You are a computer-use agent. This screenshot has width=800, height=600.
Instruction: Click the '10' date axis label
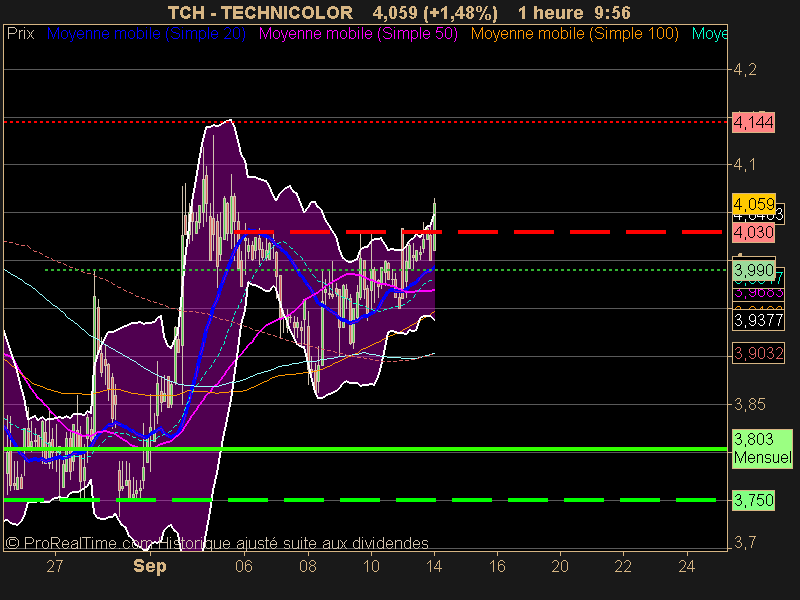371,566
